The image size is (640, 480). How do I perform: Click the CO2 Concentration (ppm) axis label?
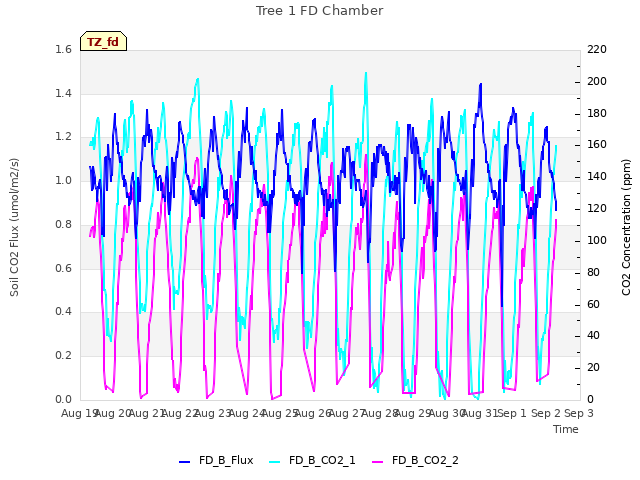click(626, 227)
